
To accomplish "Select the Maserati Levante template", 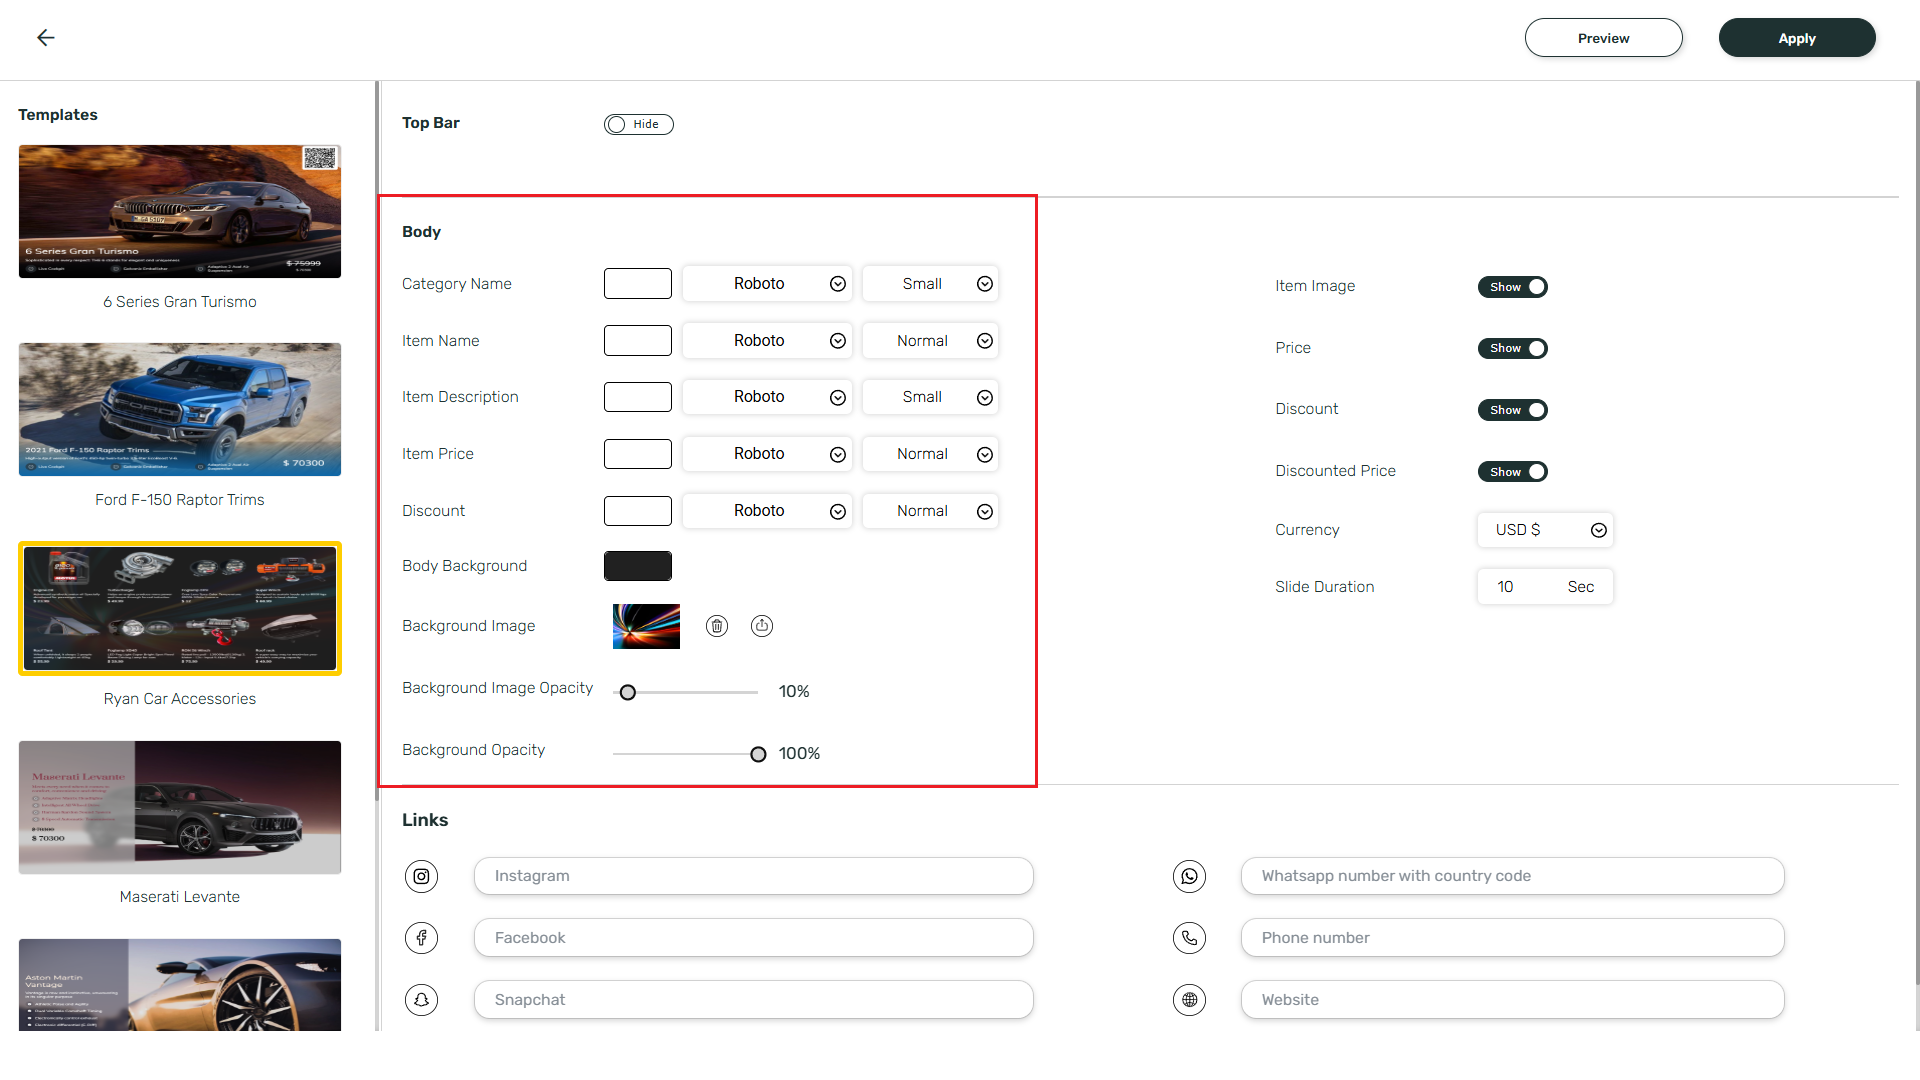I will [x=179, y=807].
